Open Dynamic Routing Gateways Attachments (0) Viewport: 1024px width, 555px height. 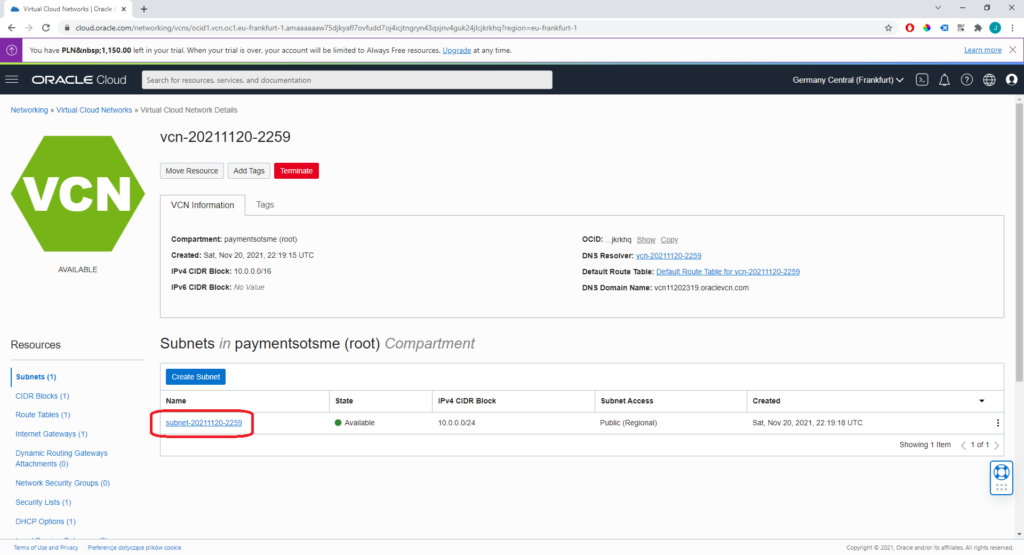pos(61,458)
